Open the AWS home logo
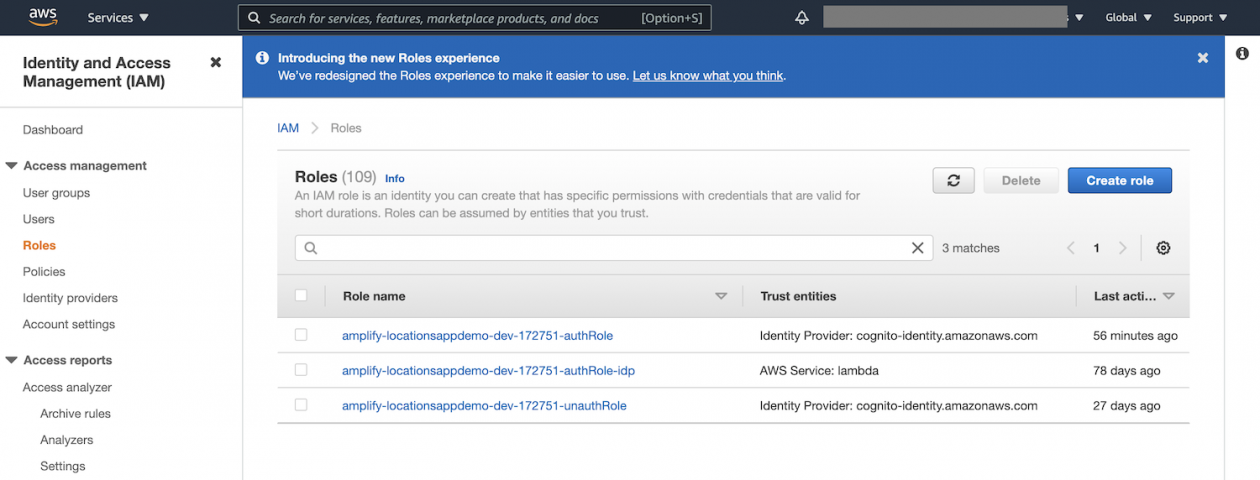Screen dimensions: 1260x480 click(x=44, y=17)
